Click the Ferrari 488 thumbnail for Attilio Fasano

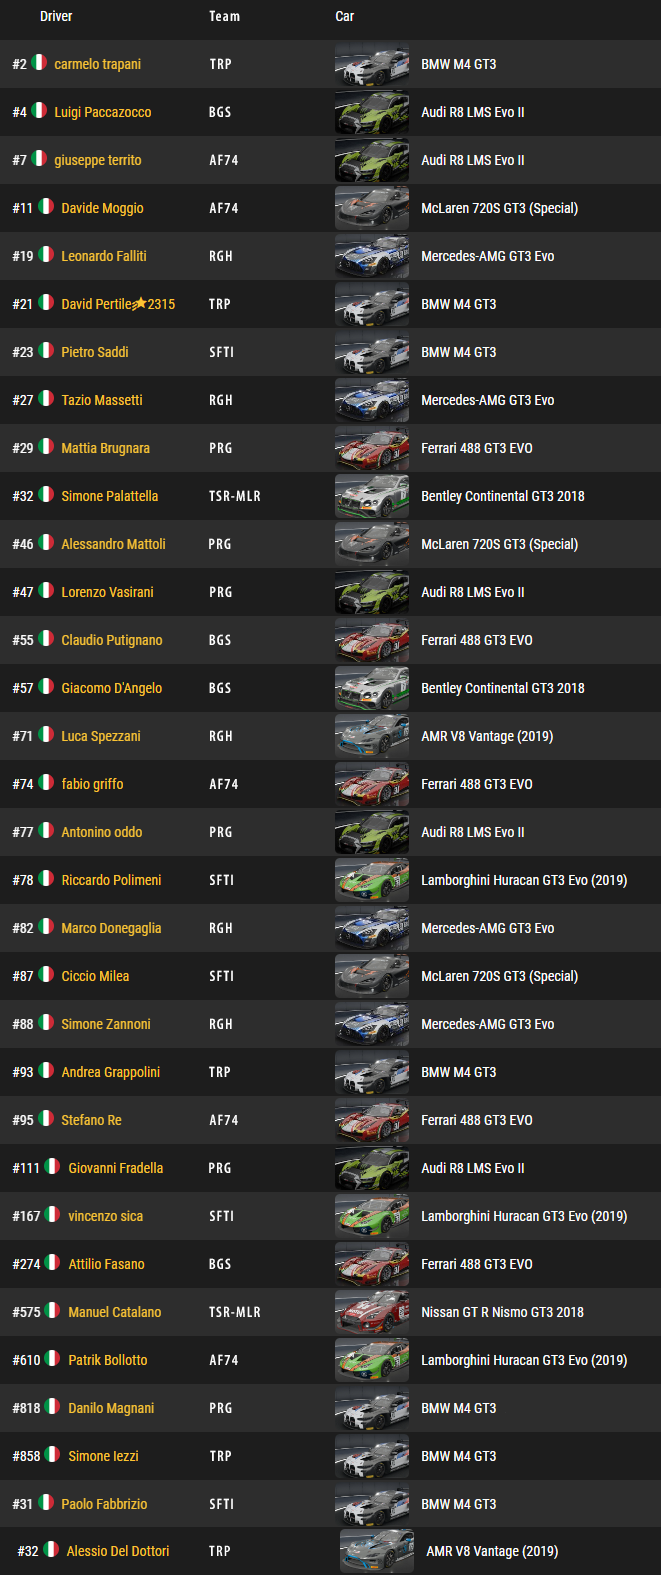372,1264
